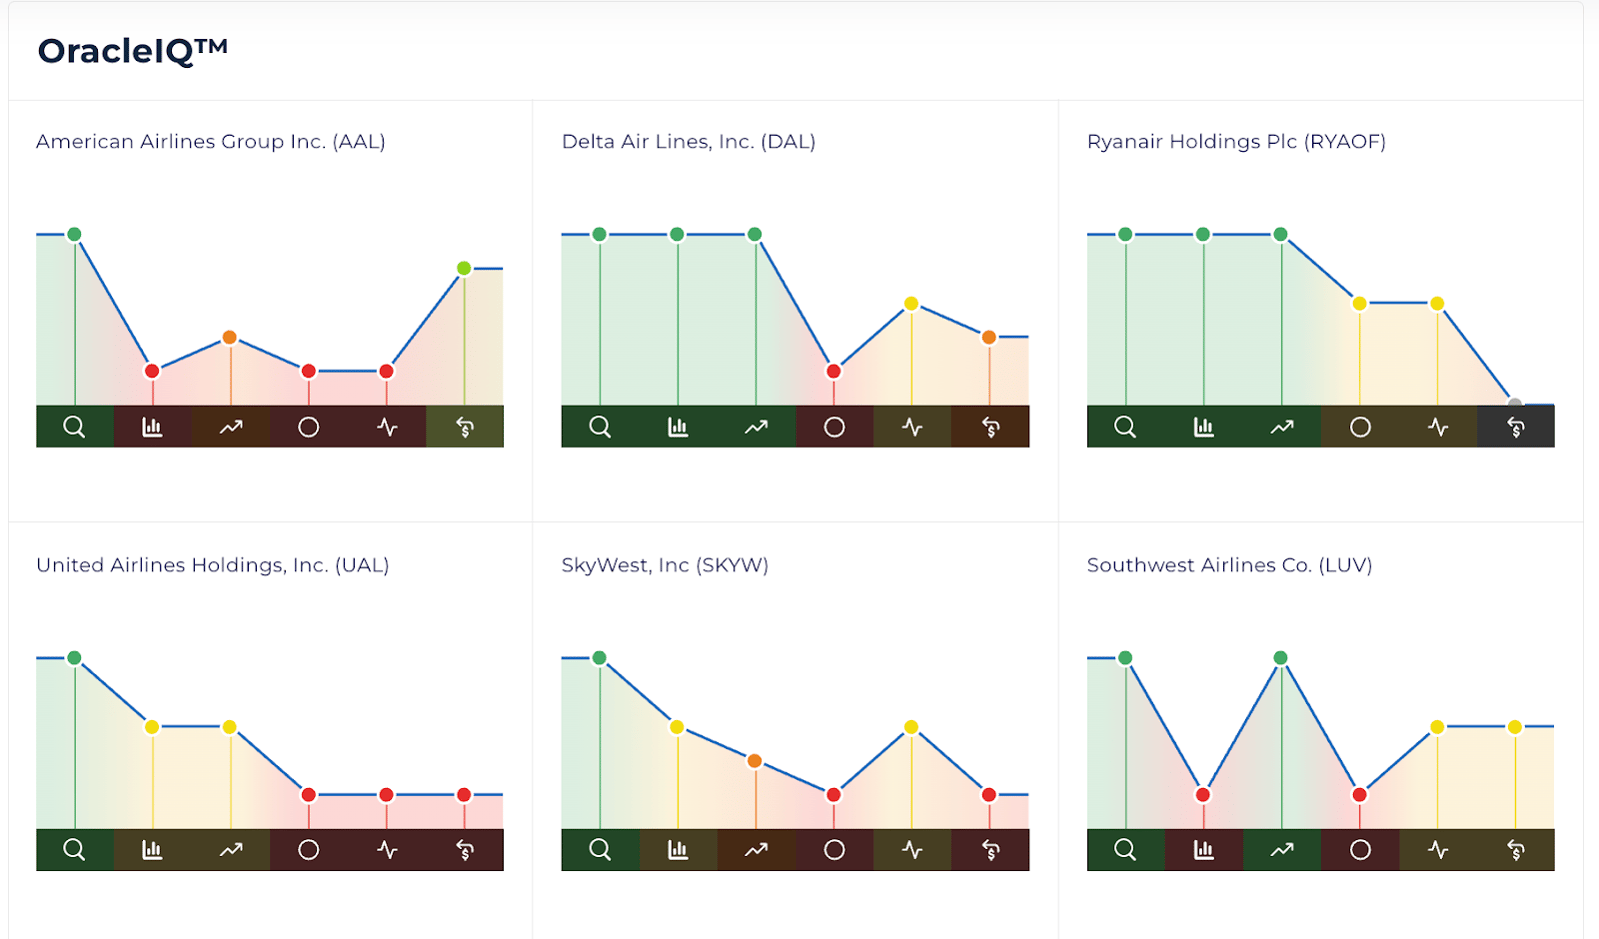The image size is (1599, 939).
Task: Click the pulse icon under Ryanair chart
Action: 1438,427
